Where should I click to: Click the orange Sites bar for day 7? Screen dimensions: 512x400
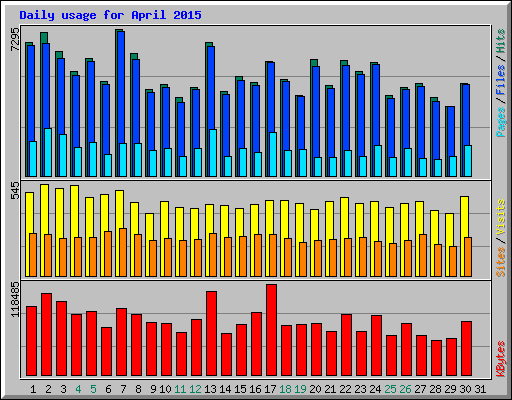pos(123,252)
